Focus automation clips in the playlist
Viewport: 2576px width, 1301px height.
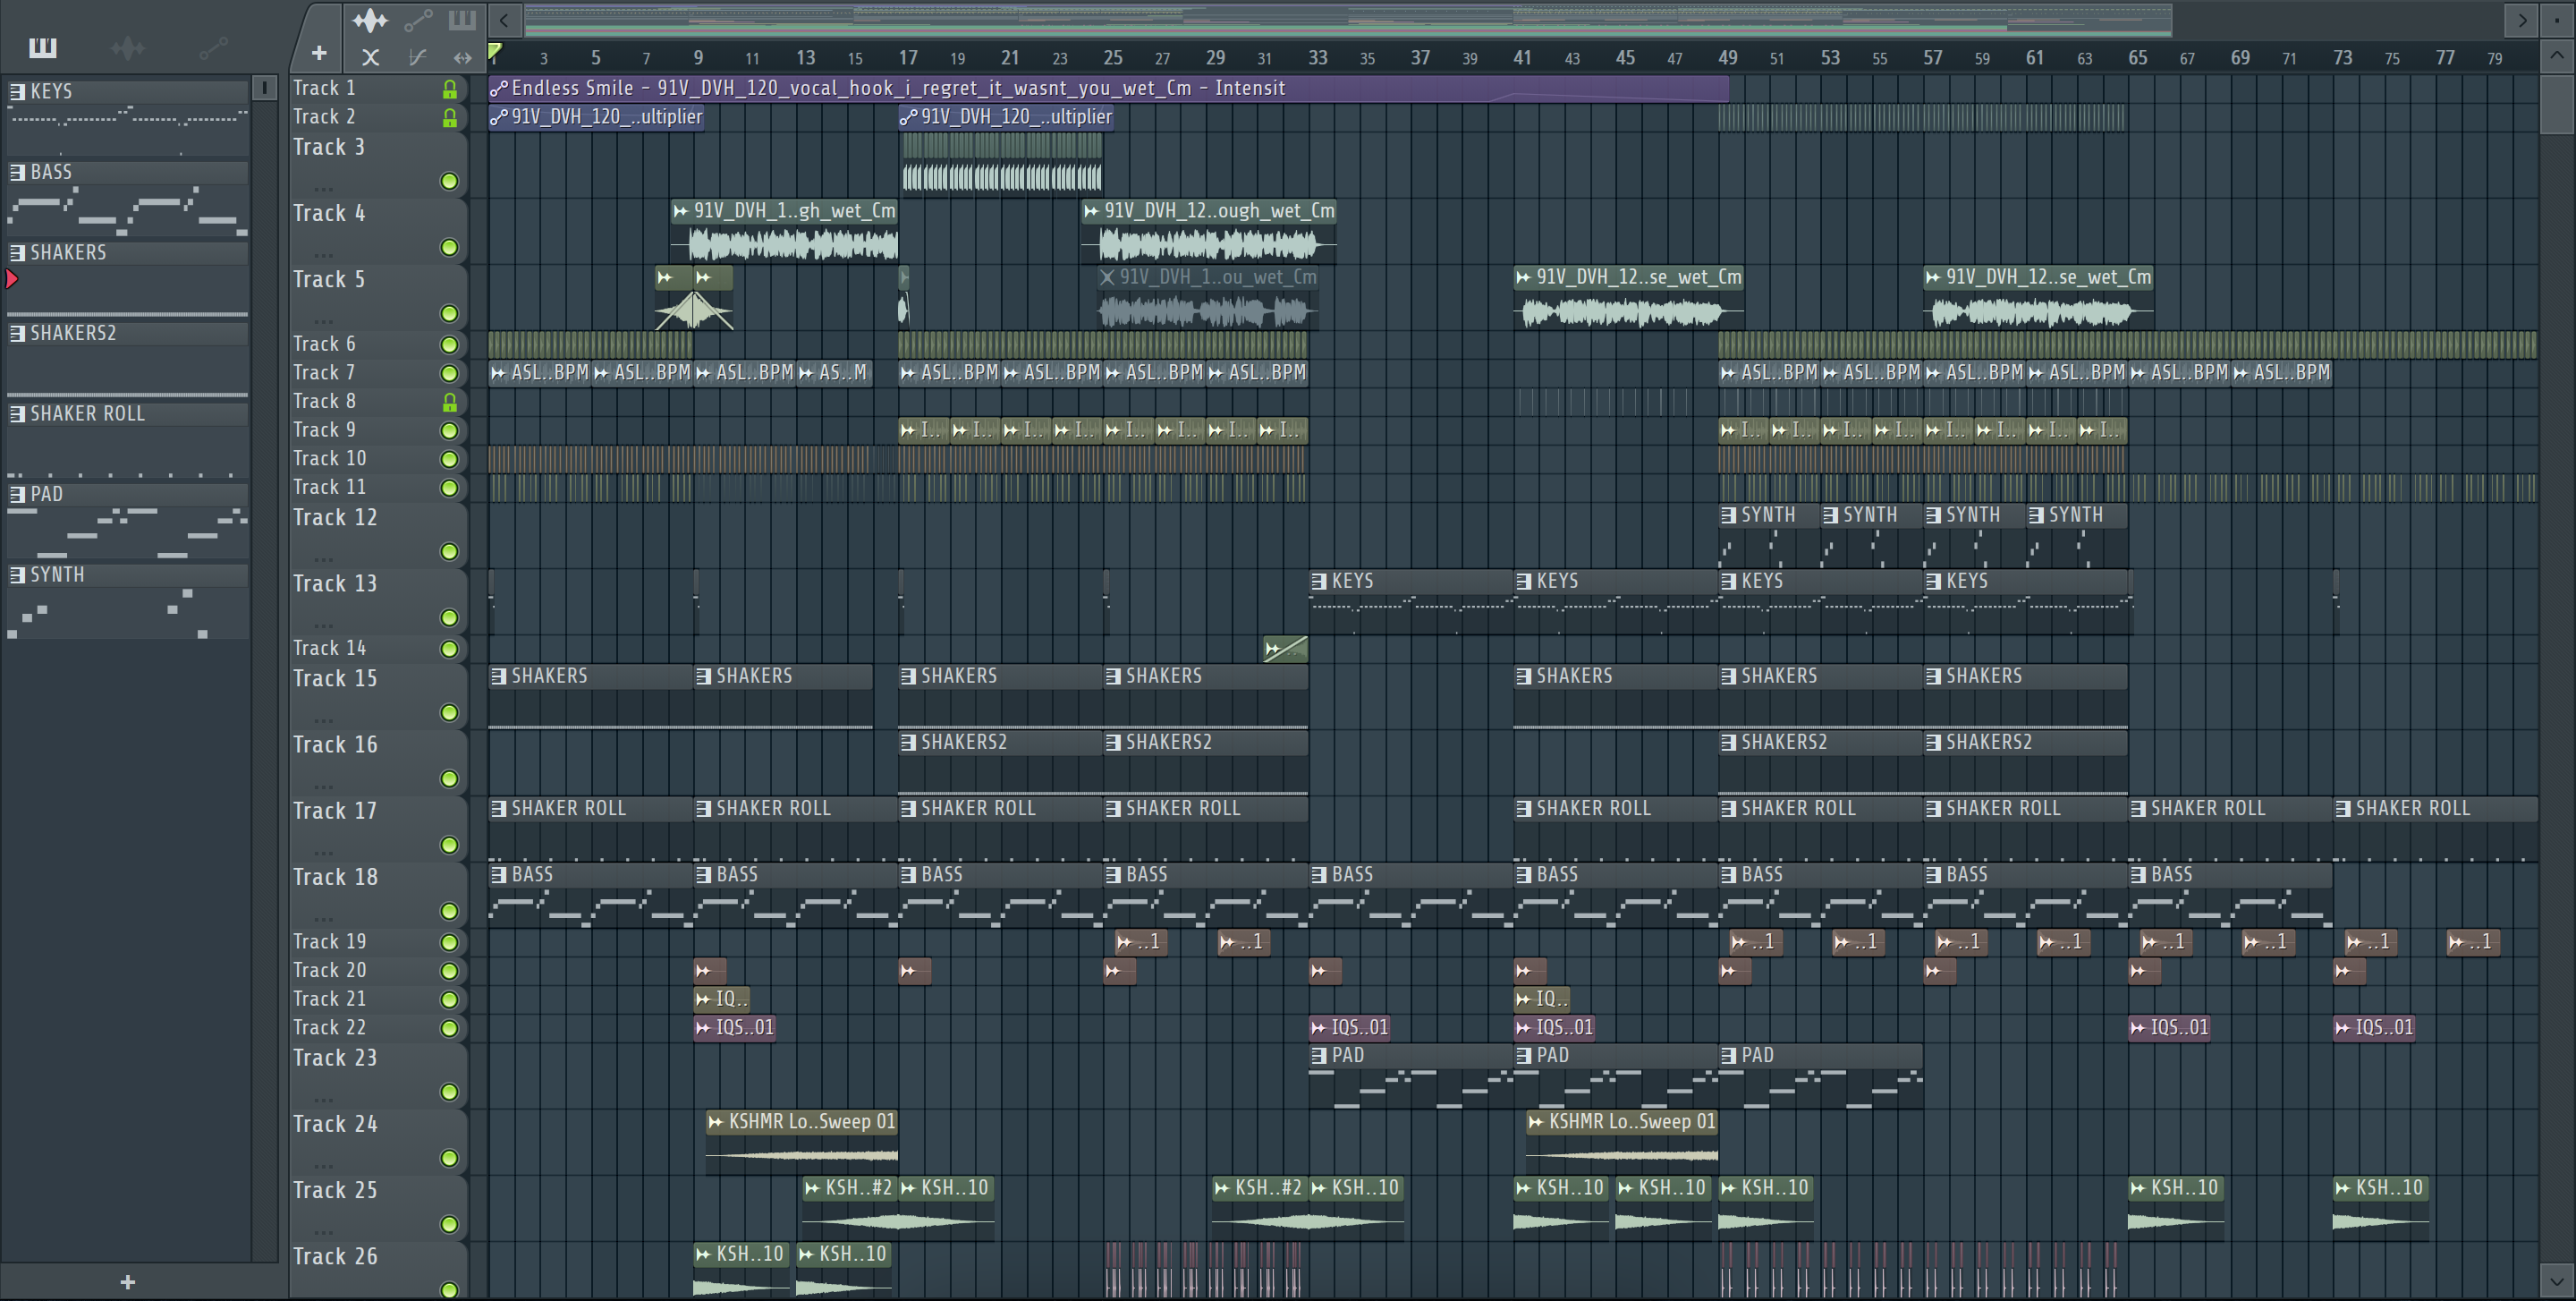[x=418, y=19]
